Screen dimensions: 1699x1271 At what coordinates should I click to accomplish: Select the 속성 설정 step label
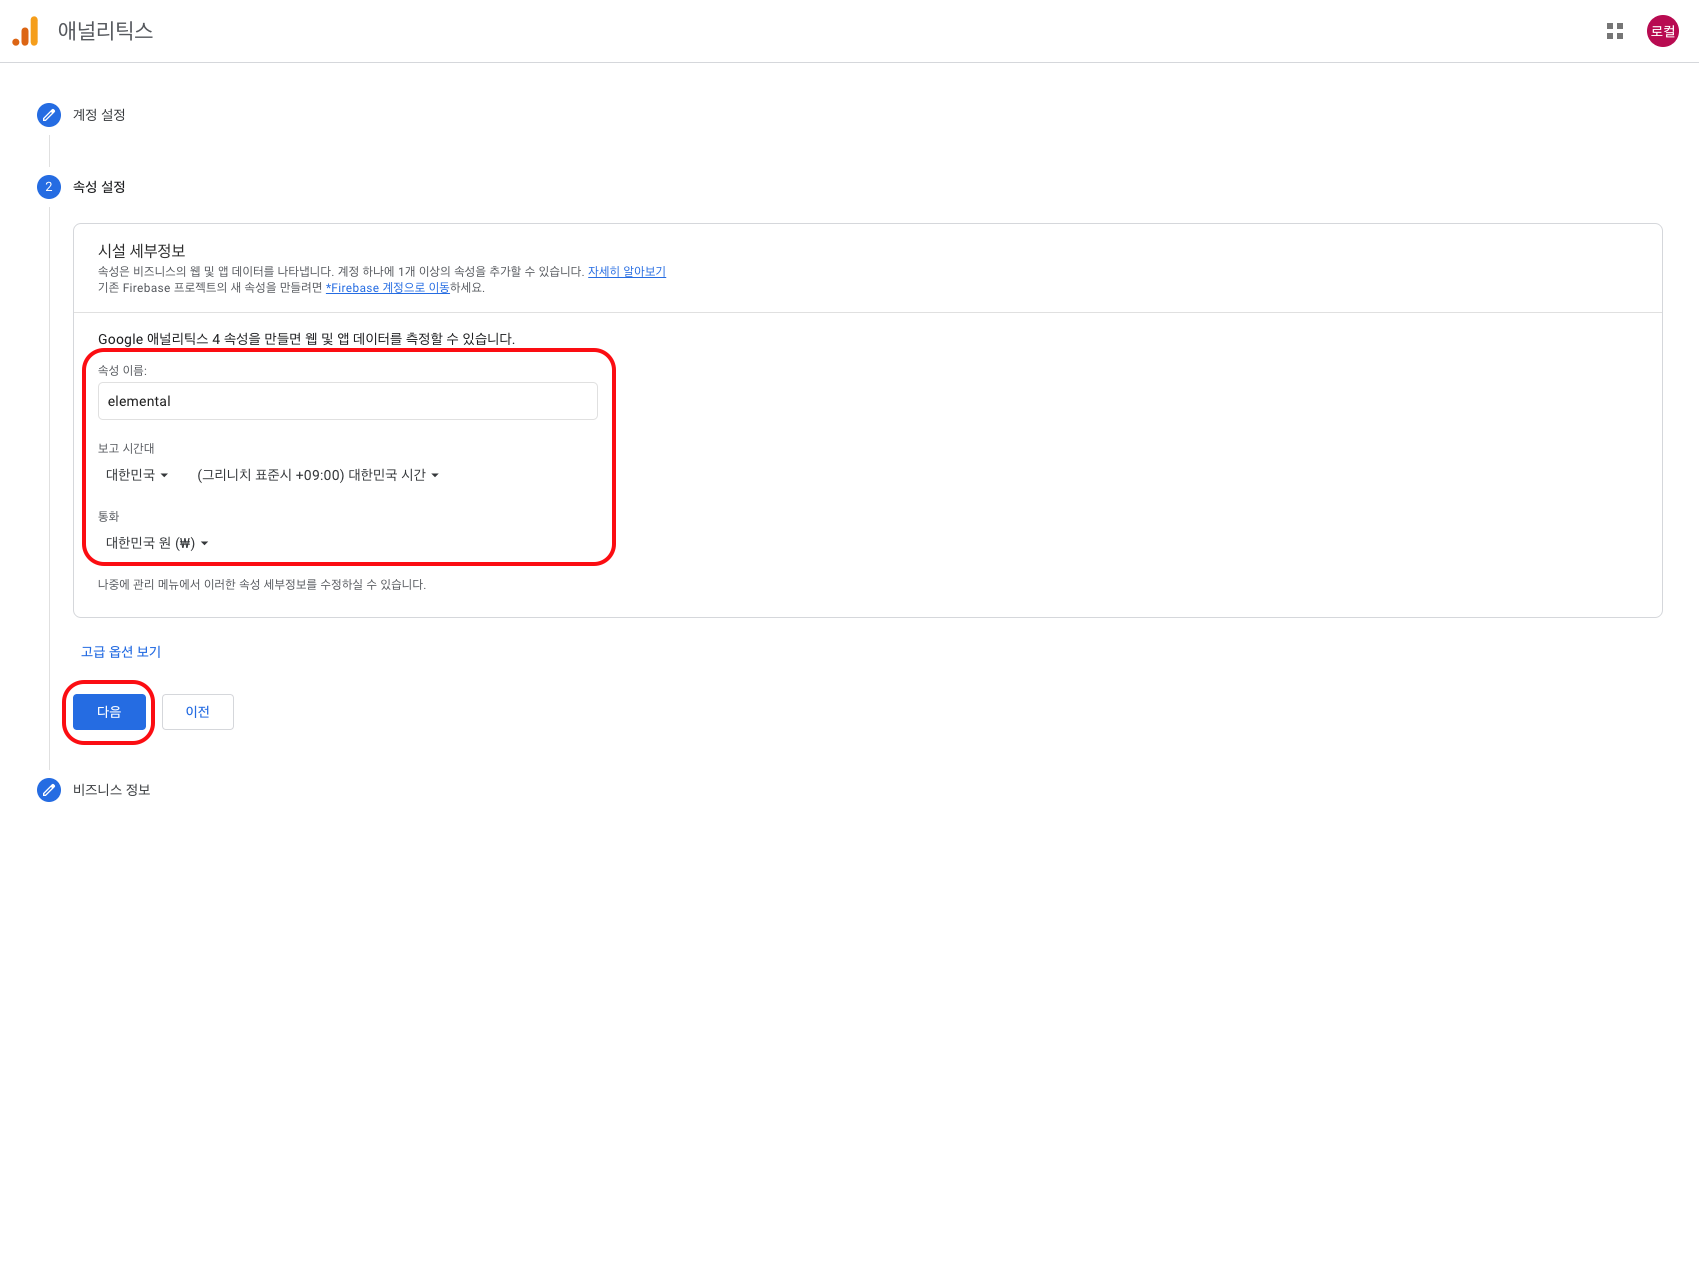tap(99, 187)
